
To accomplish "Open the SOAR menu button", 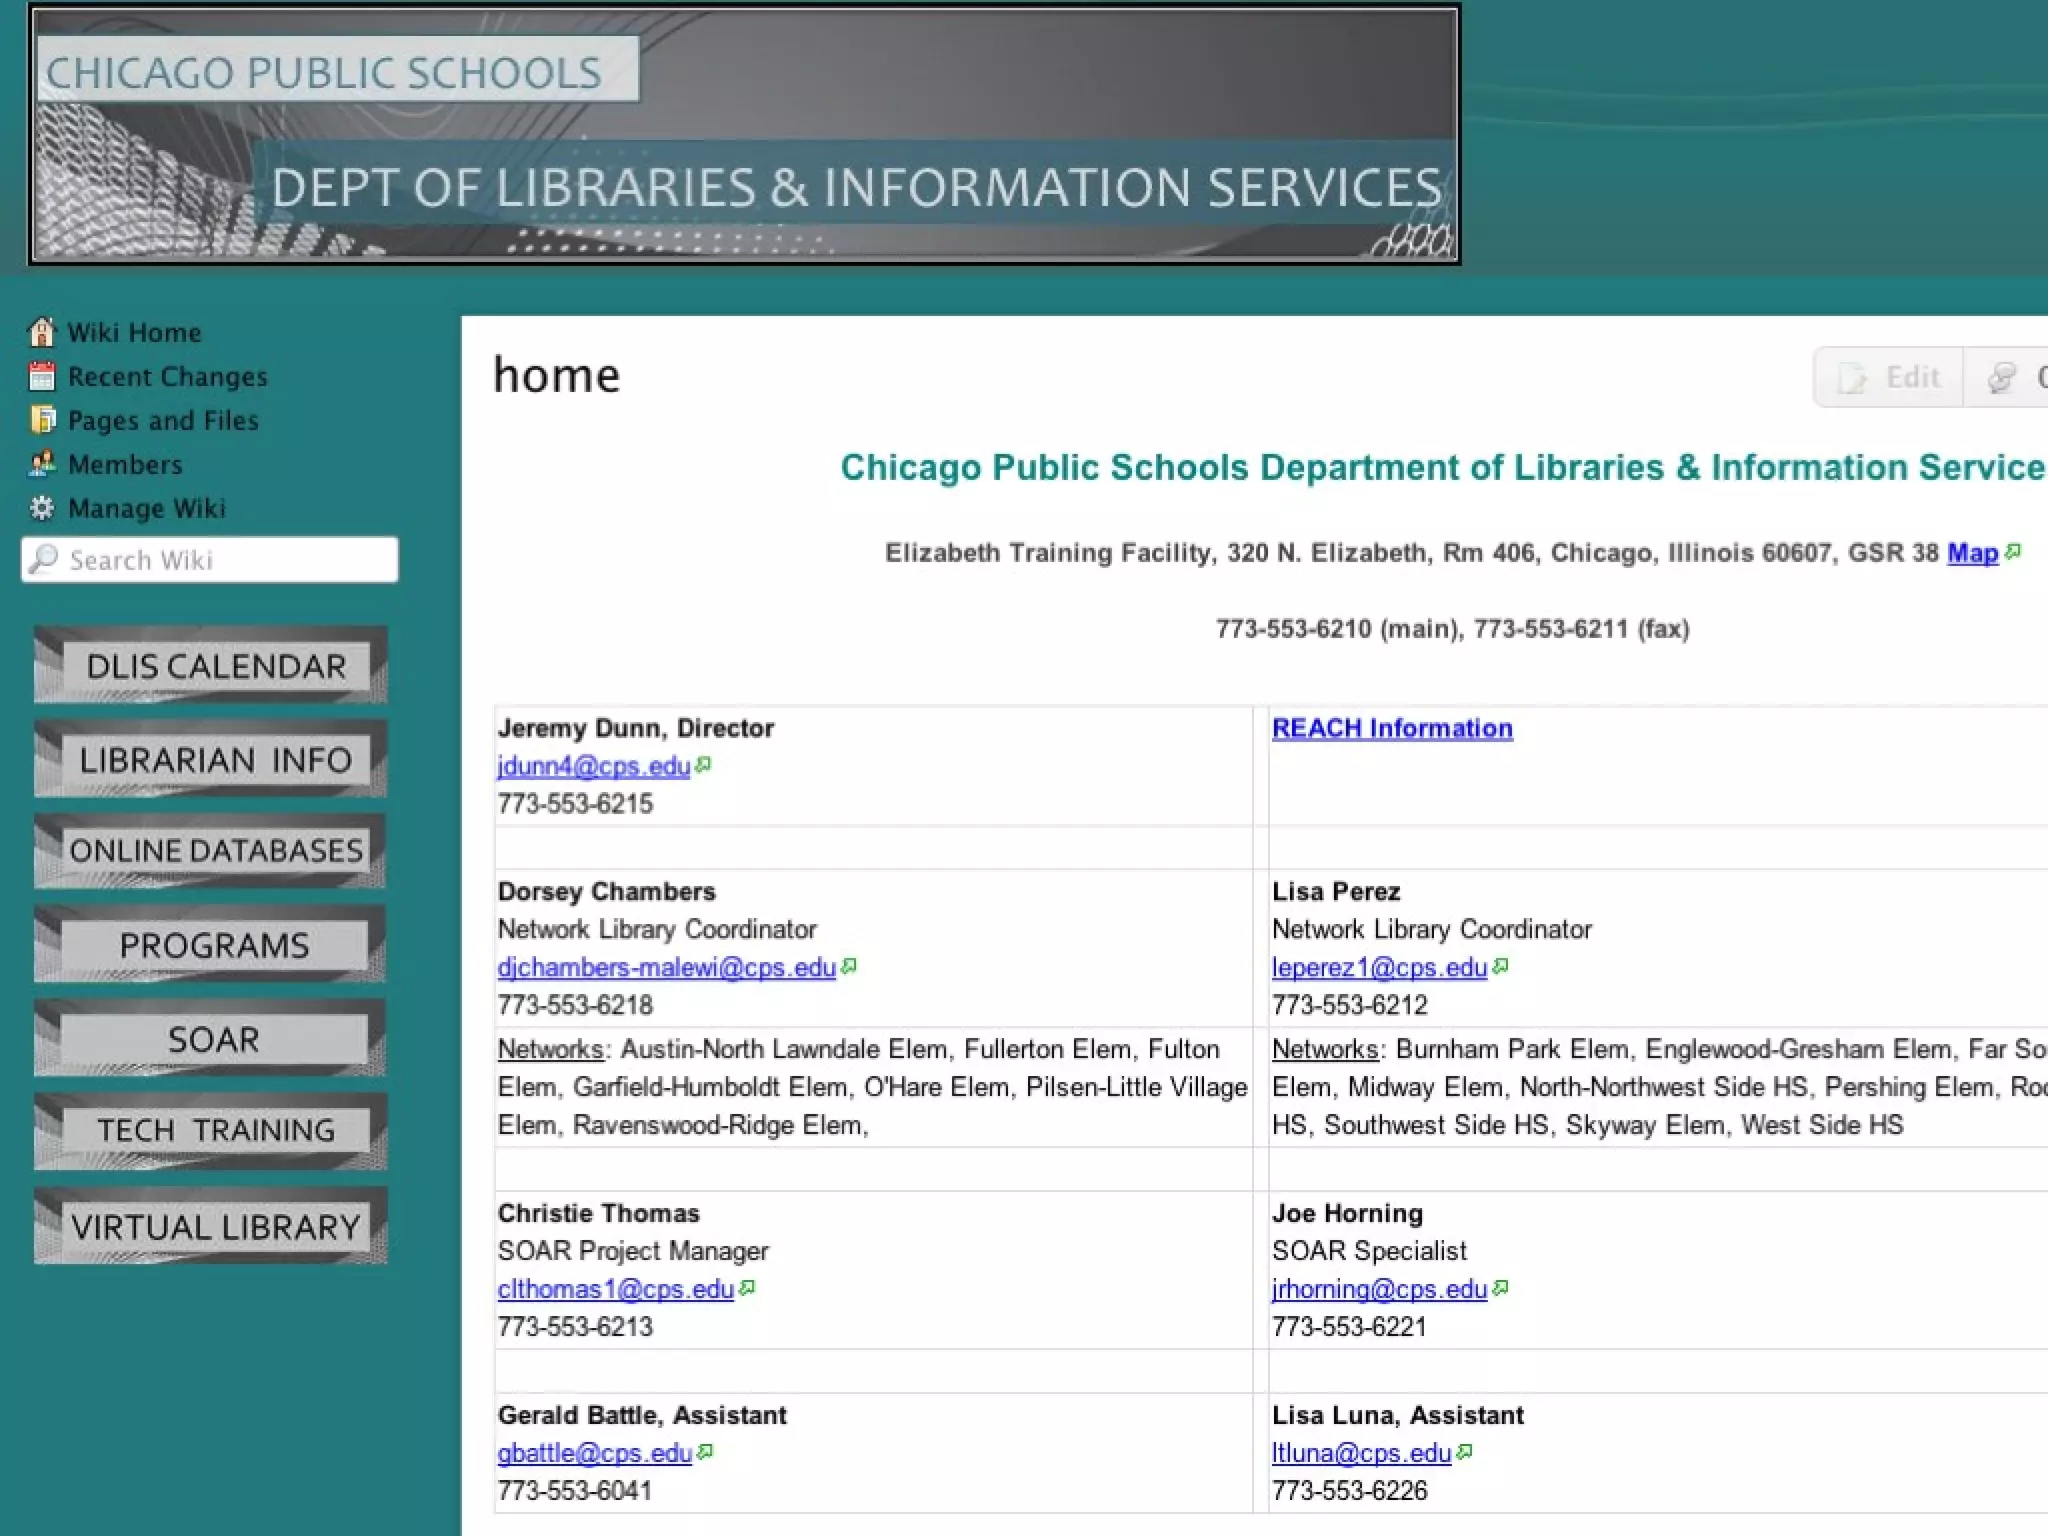I will coord(211,1038).
